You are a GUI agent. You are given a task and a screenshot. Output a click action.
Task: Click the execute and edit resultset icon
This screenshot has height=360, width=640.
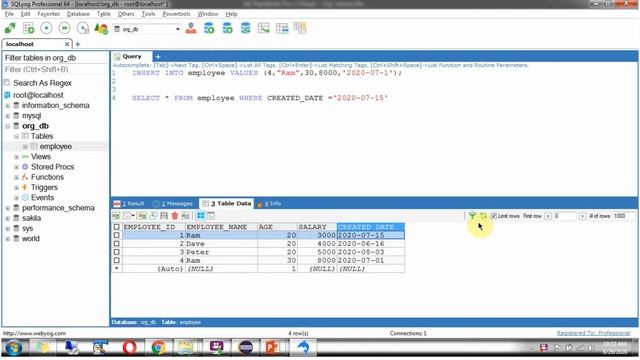click(83, 28)
